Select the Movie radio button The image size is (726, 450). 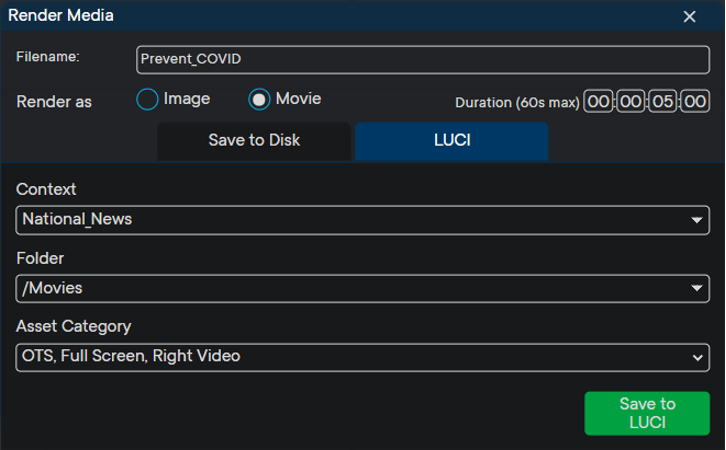pyautogui.click(x=259, y=100)
